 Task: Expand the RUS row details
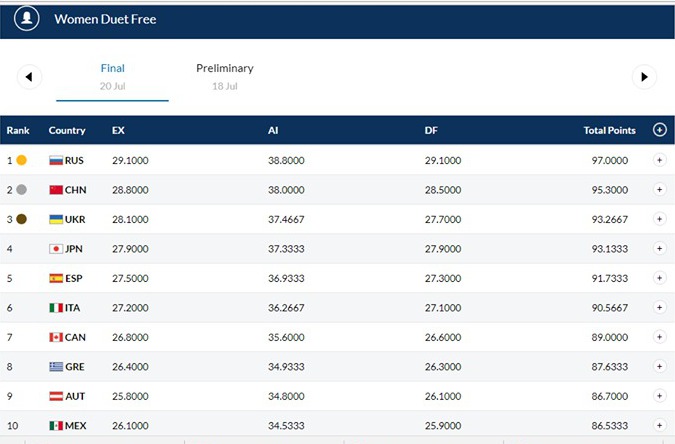point(659,160)
